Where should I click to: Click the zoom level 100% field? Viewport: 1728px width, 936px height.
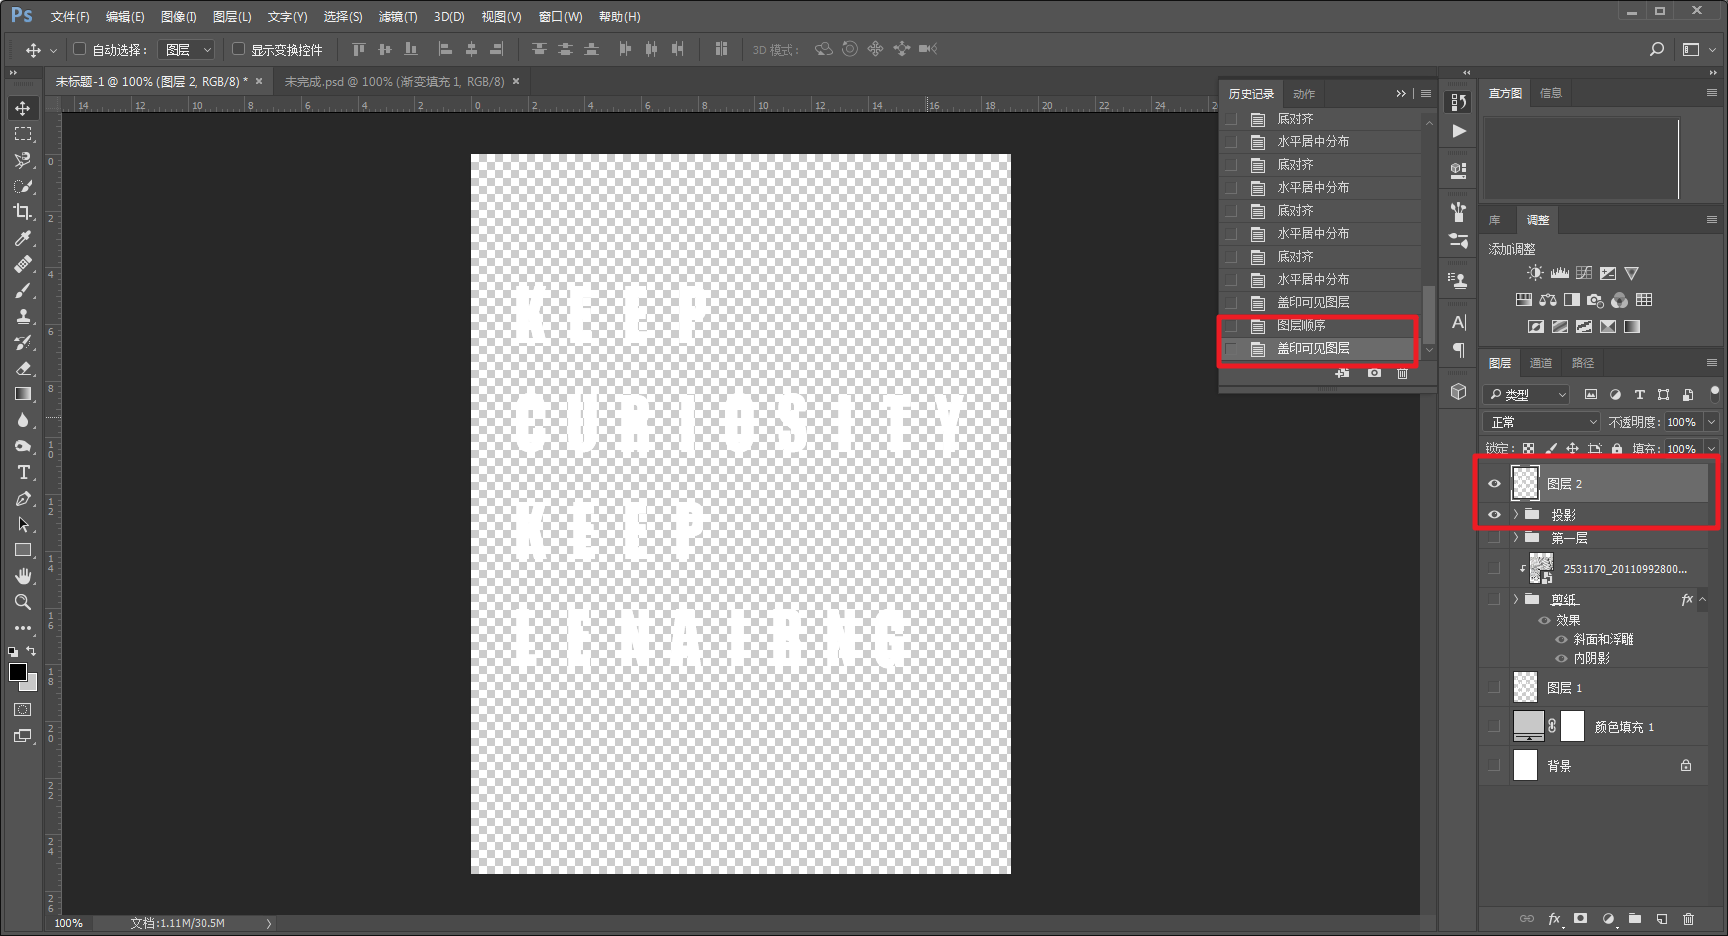[69, 923]
